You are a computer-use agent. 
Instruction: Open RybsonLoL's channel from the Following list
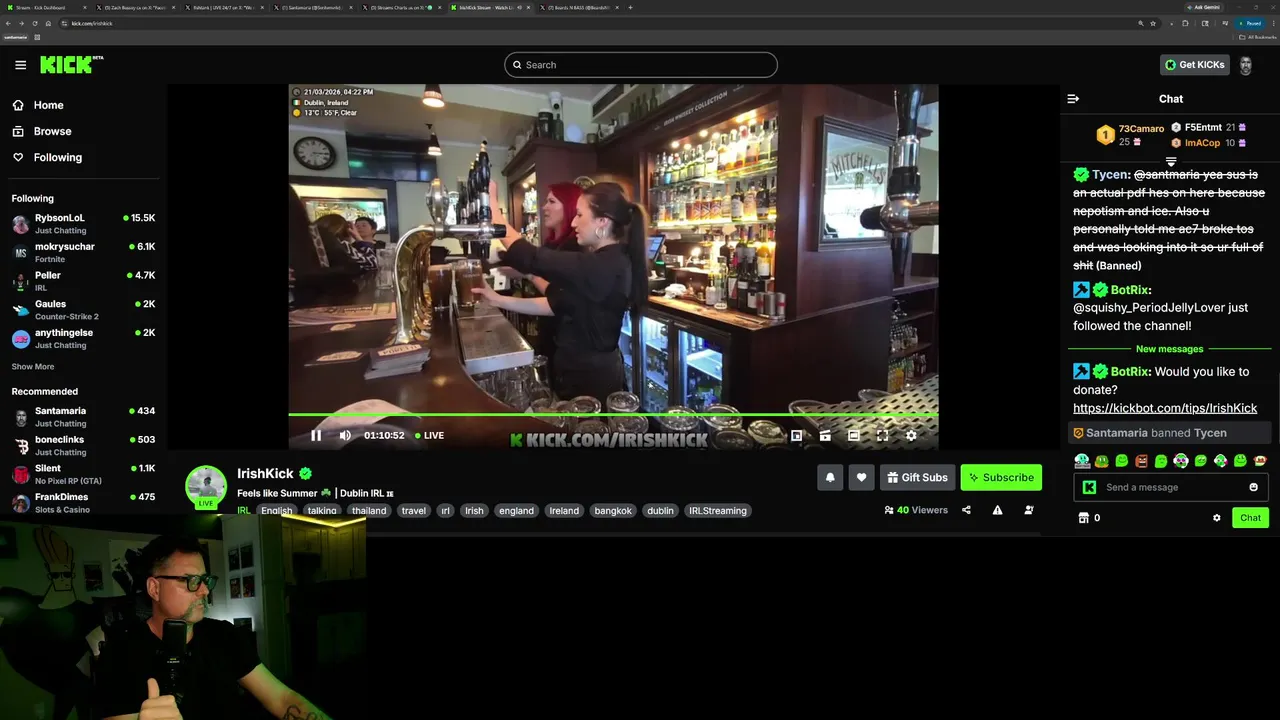click(83, 223)
